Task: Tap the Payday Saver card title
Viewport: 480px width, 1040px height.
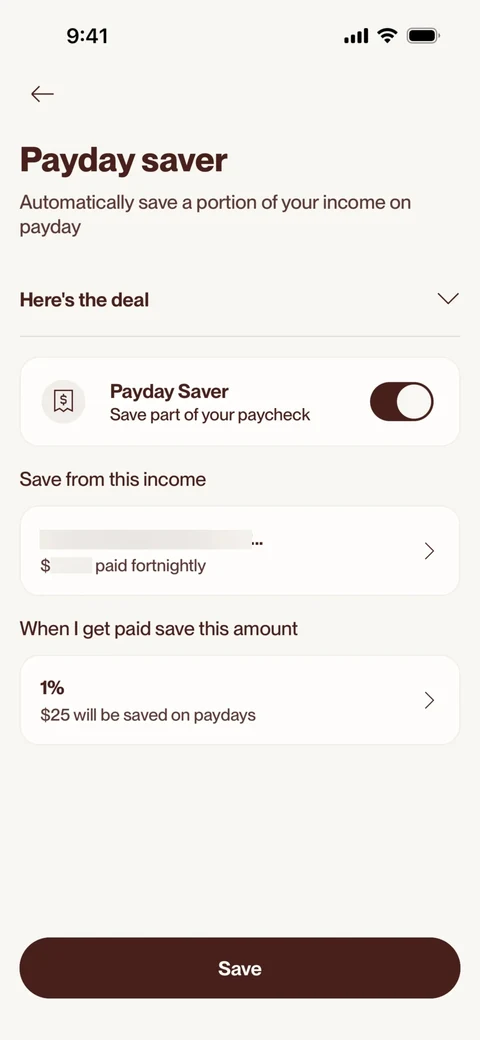Action: point(169,391)
